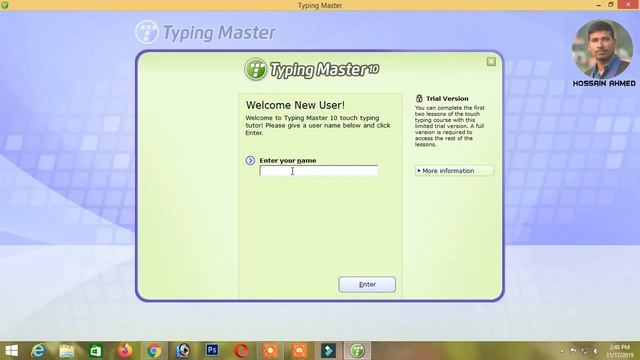Restore down the Typing Master window

click(x=611, y=4)
